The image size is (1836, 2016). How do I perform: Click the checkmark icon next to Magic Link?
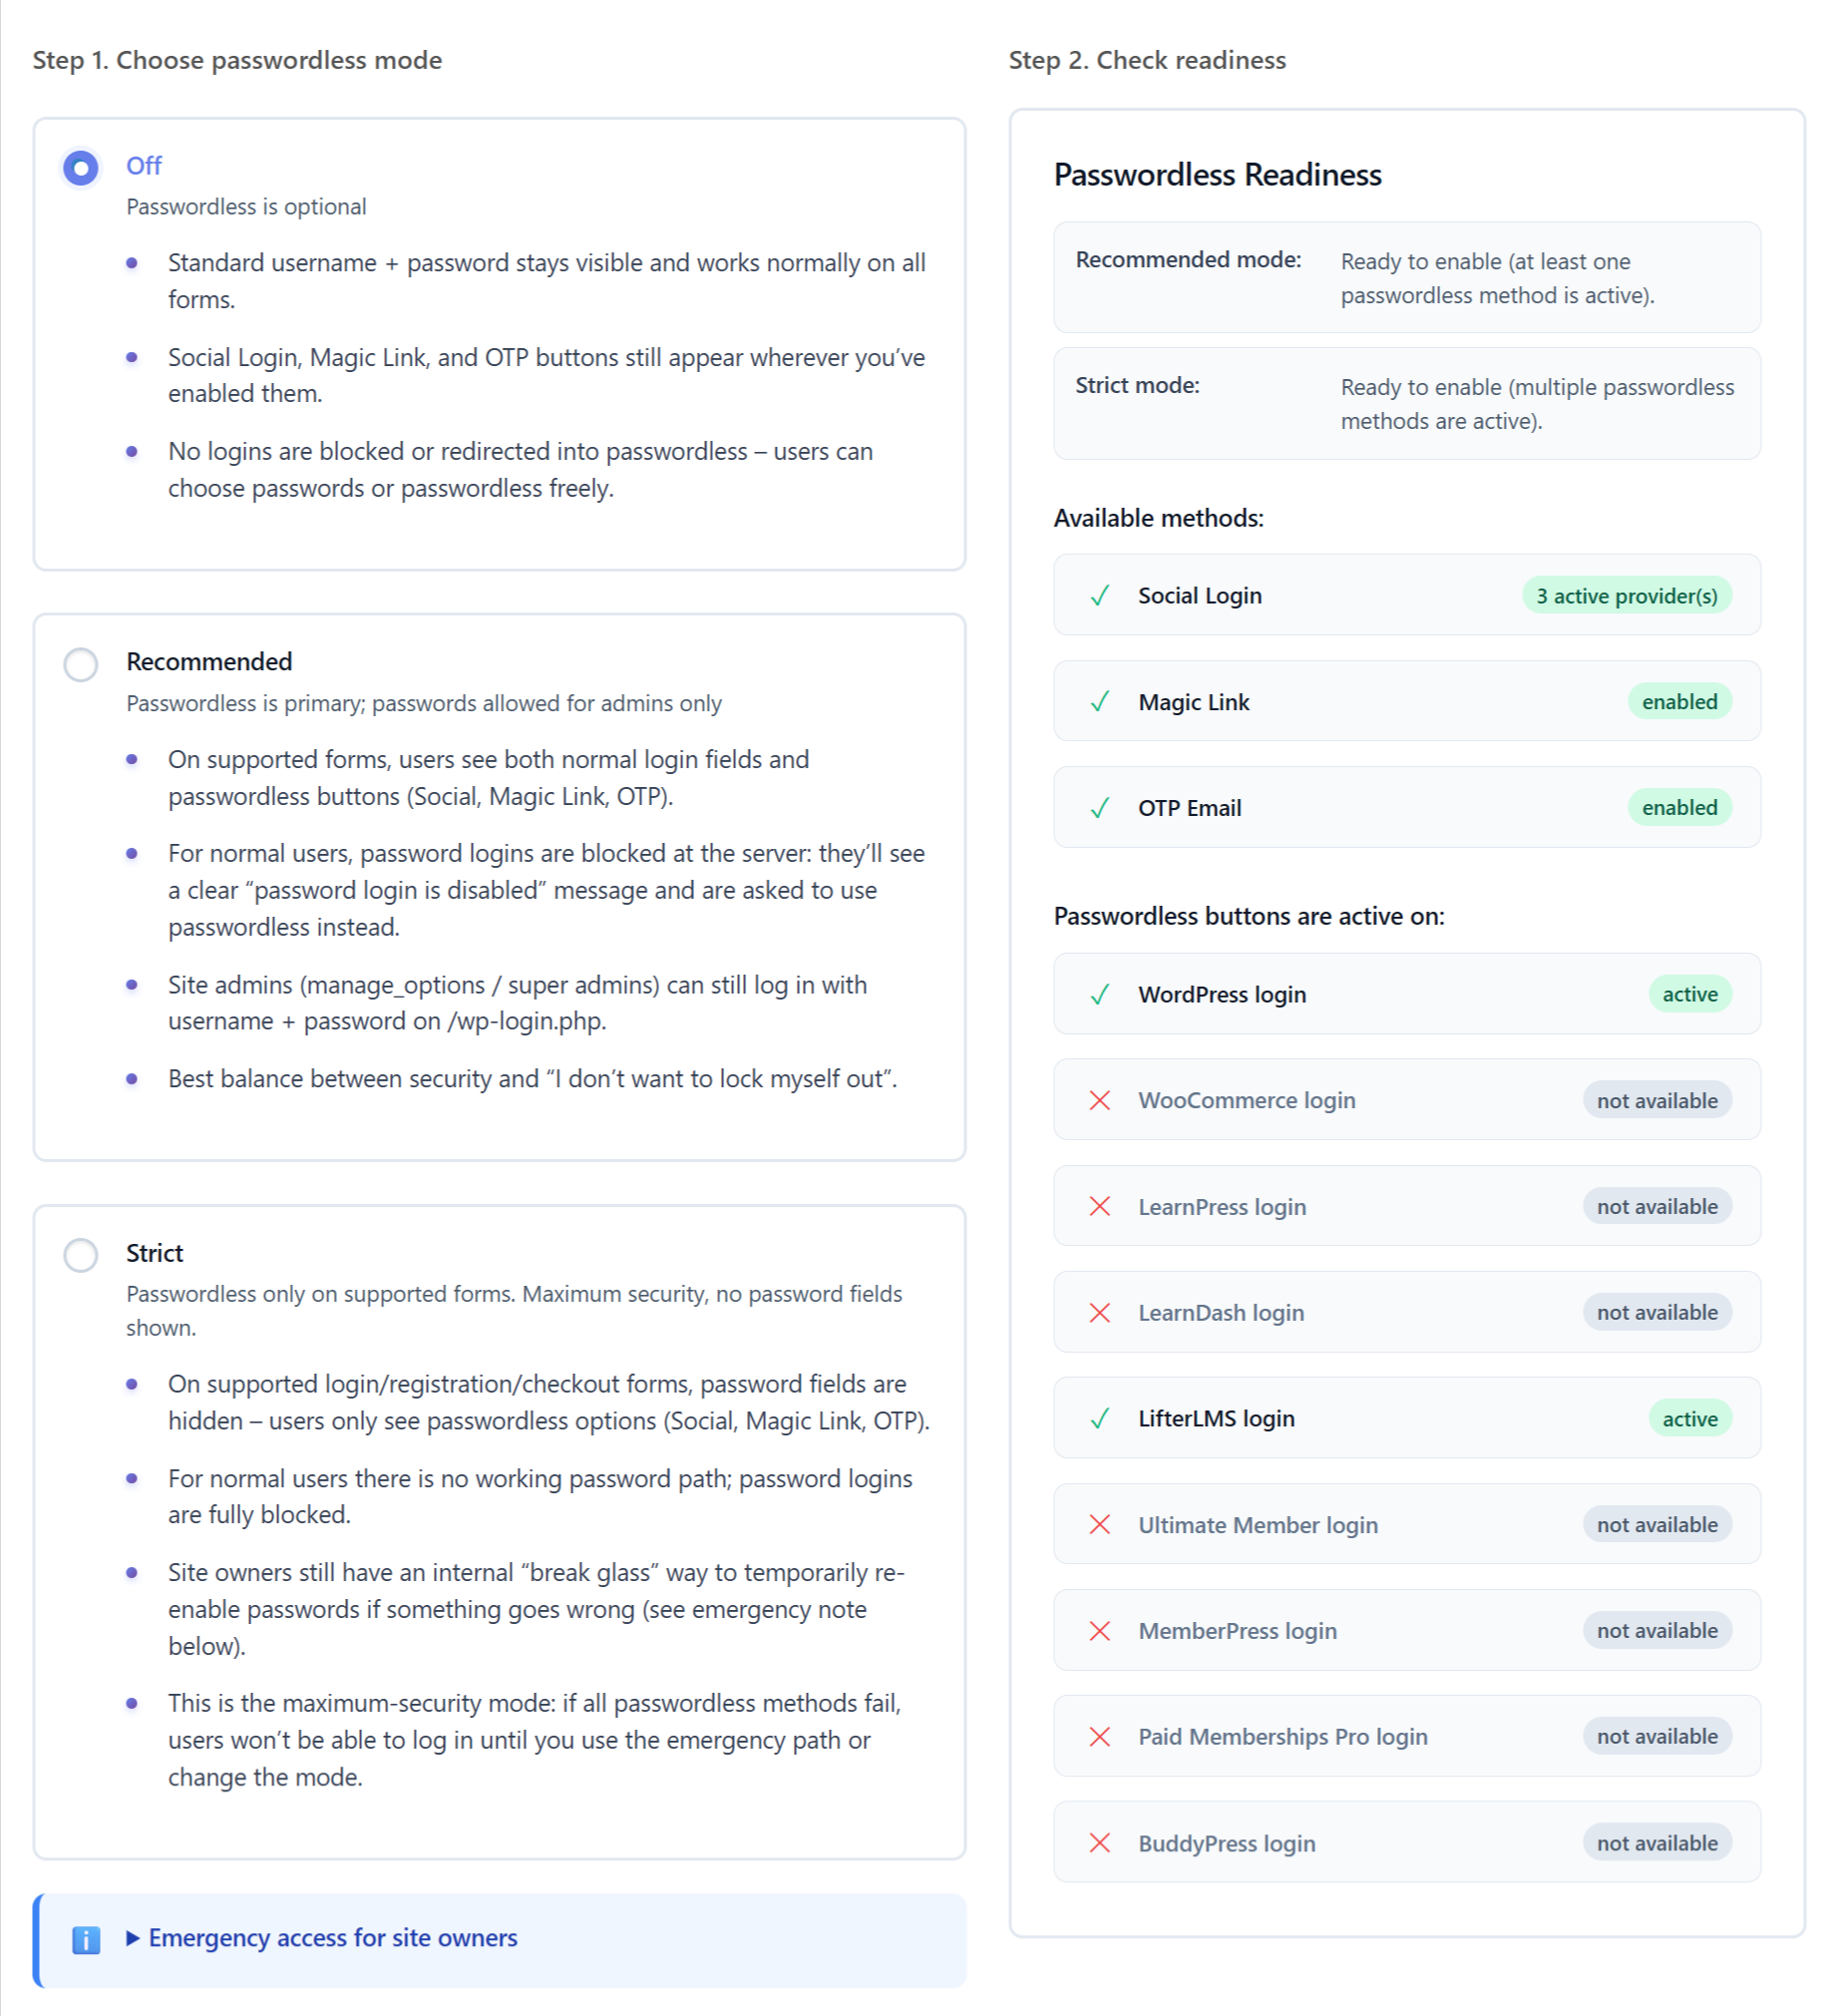coord(1100,702)
